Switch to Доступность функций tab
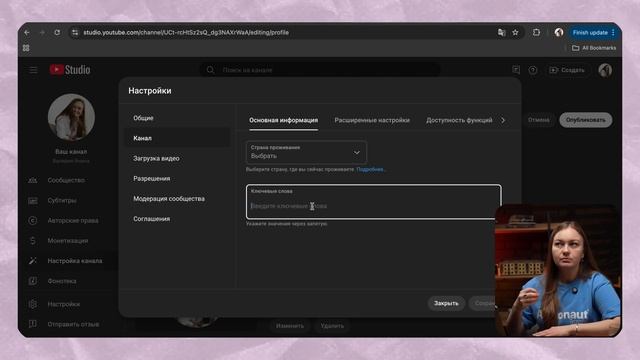This screenshot has width=640, height=360. click(x=459, y=120)
